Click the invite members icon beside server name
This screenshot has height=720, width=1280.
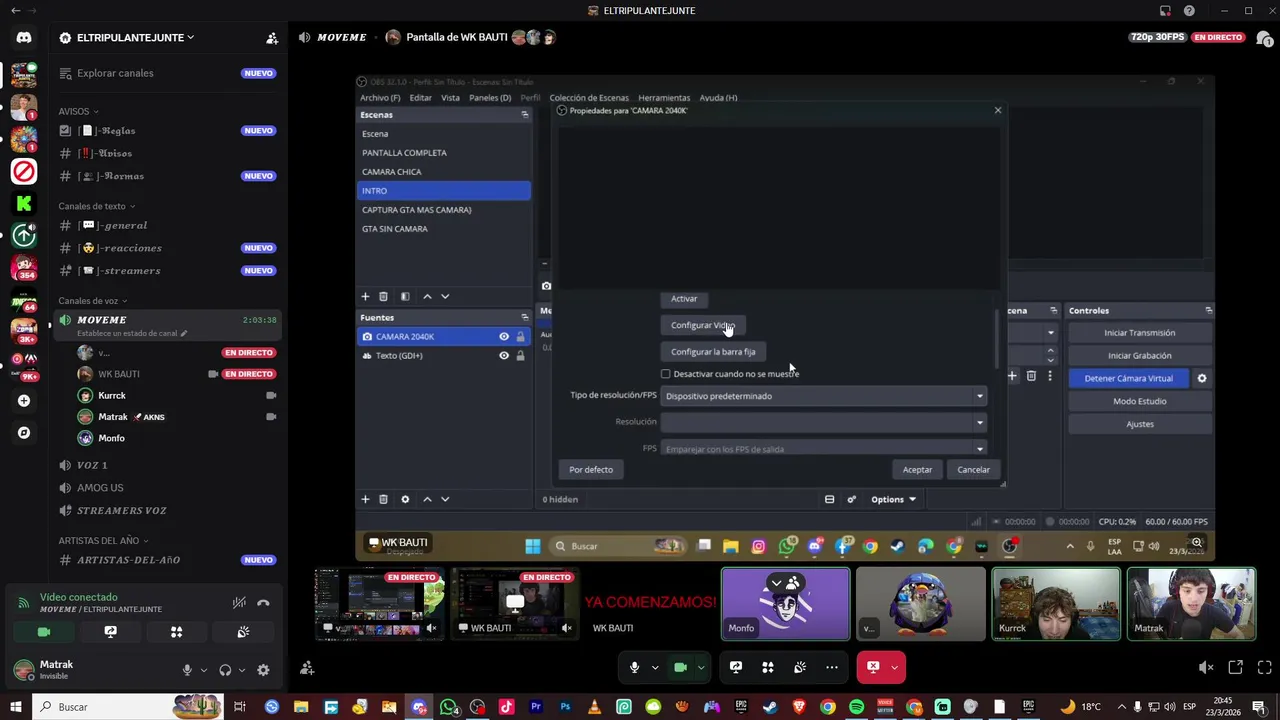point(271,38)
